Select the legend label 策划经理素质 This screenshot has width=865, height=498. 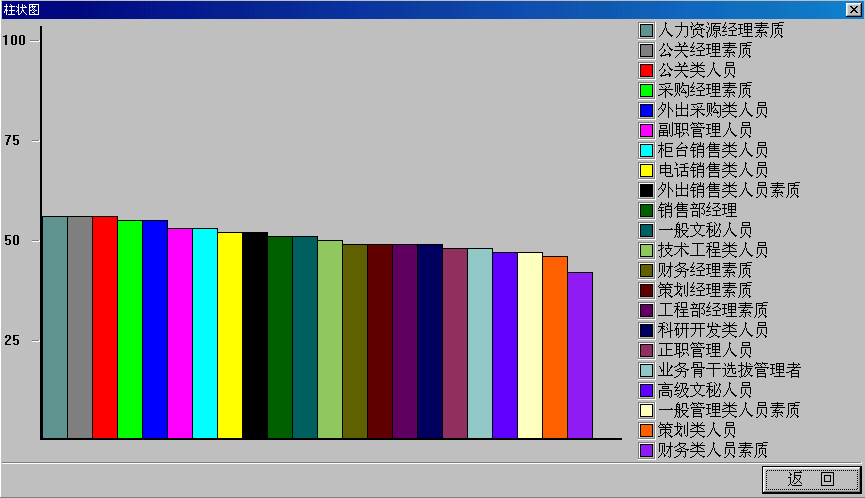[704, 290]
